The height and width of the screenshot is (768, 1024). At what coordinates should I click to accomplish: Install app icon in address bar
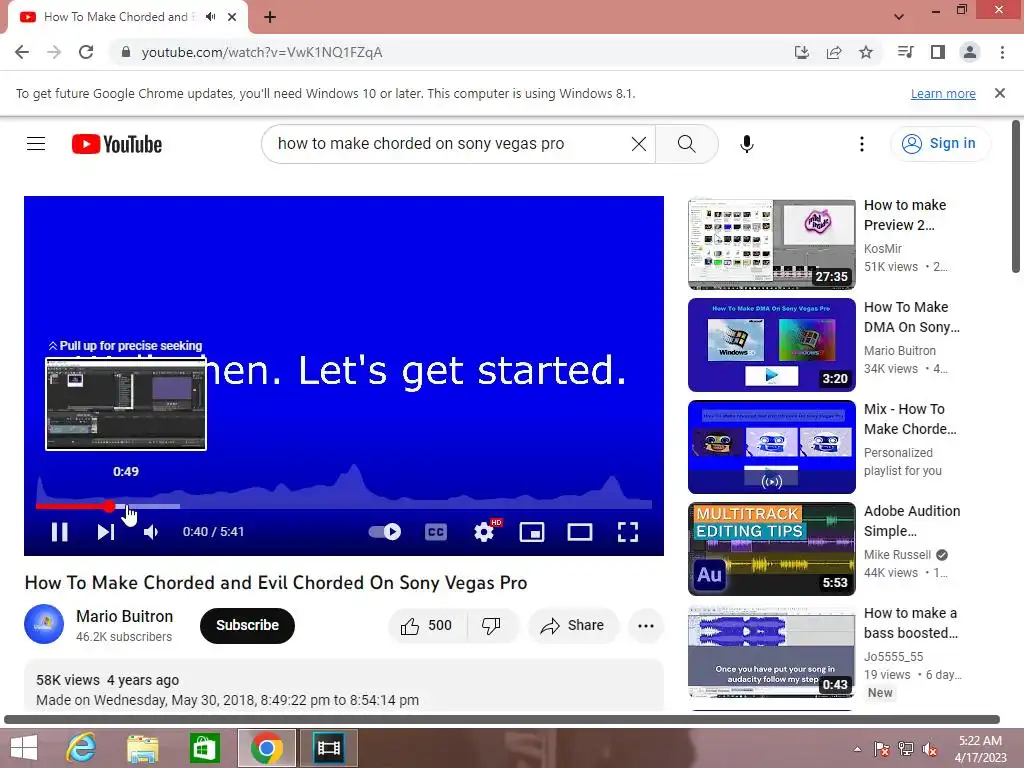point(801,52)
